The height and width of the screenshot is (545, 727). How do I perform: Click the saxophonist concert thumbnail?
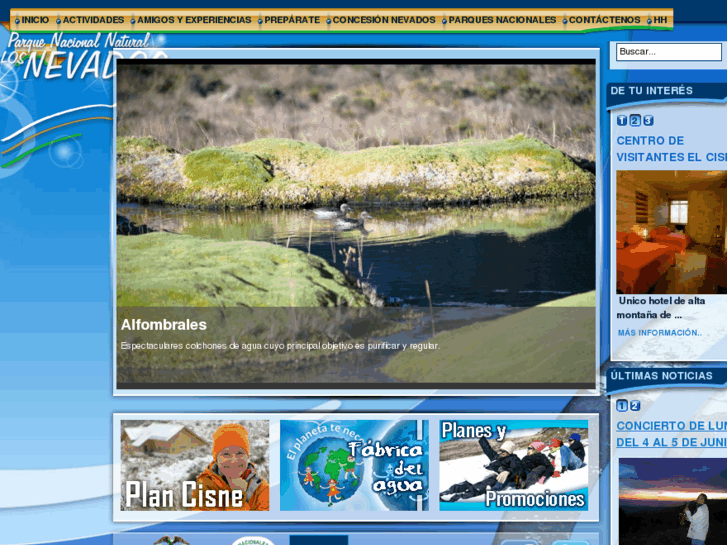pos(673,501)
